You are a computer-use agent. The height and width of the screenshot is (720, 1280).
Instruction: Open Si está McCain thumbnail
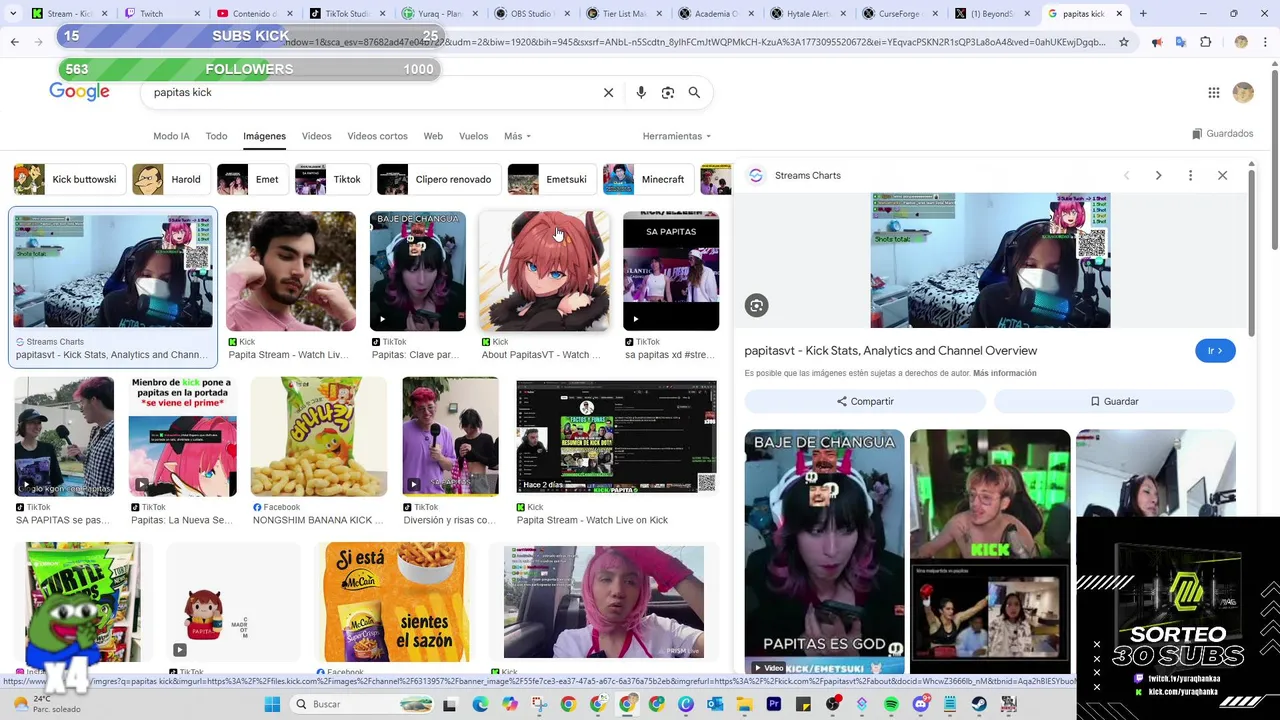pyautogui.click(x=395, y=603)
